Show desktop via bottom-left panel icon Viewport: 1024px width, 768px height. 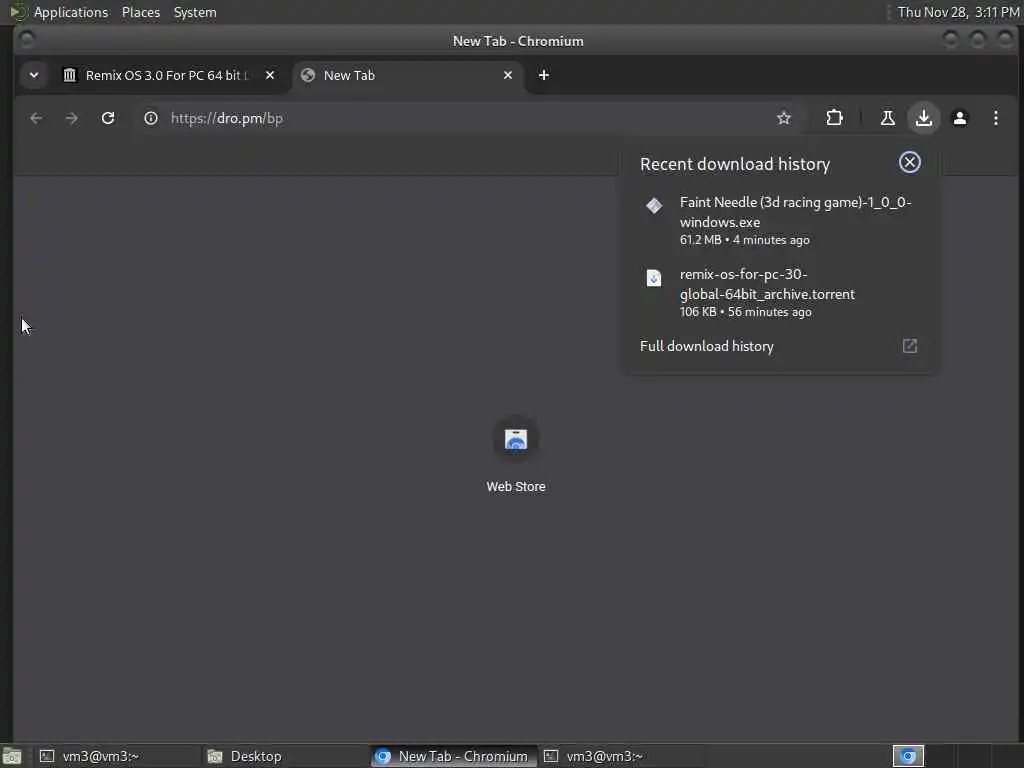click(12, 756)
